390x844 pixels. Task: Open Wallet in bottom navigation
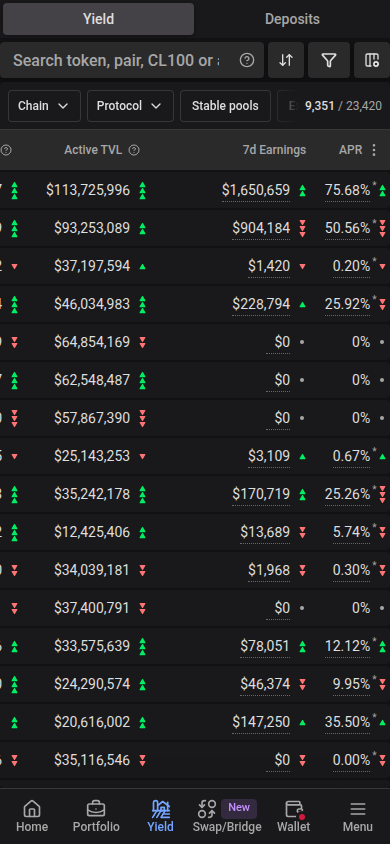tap(294, 816)
